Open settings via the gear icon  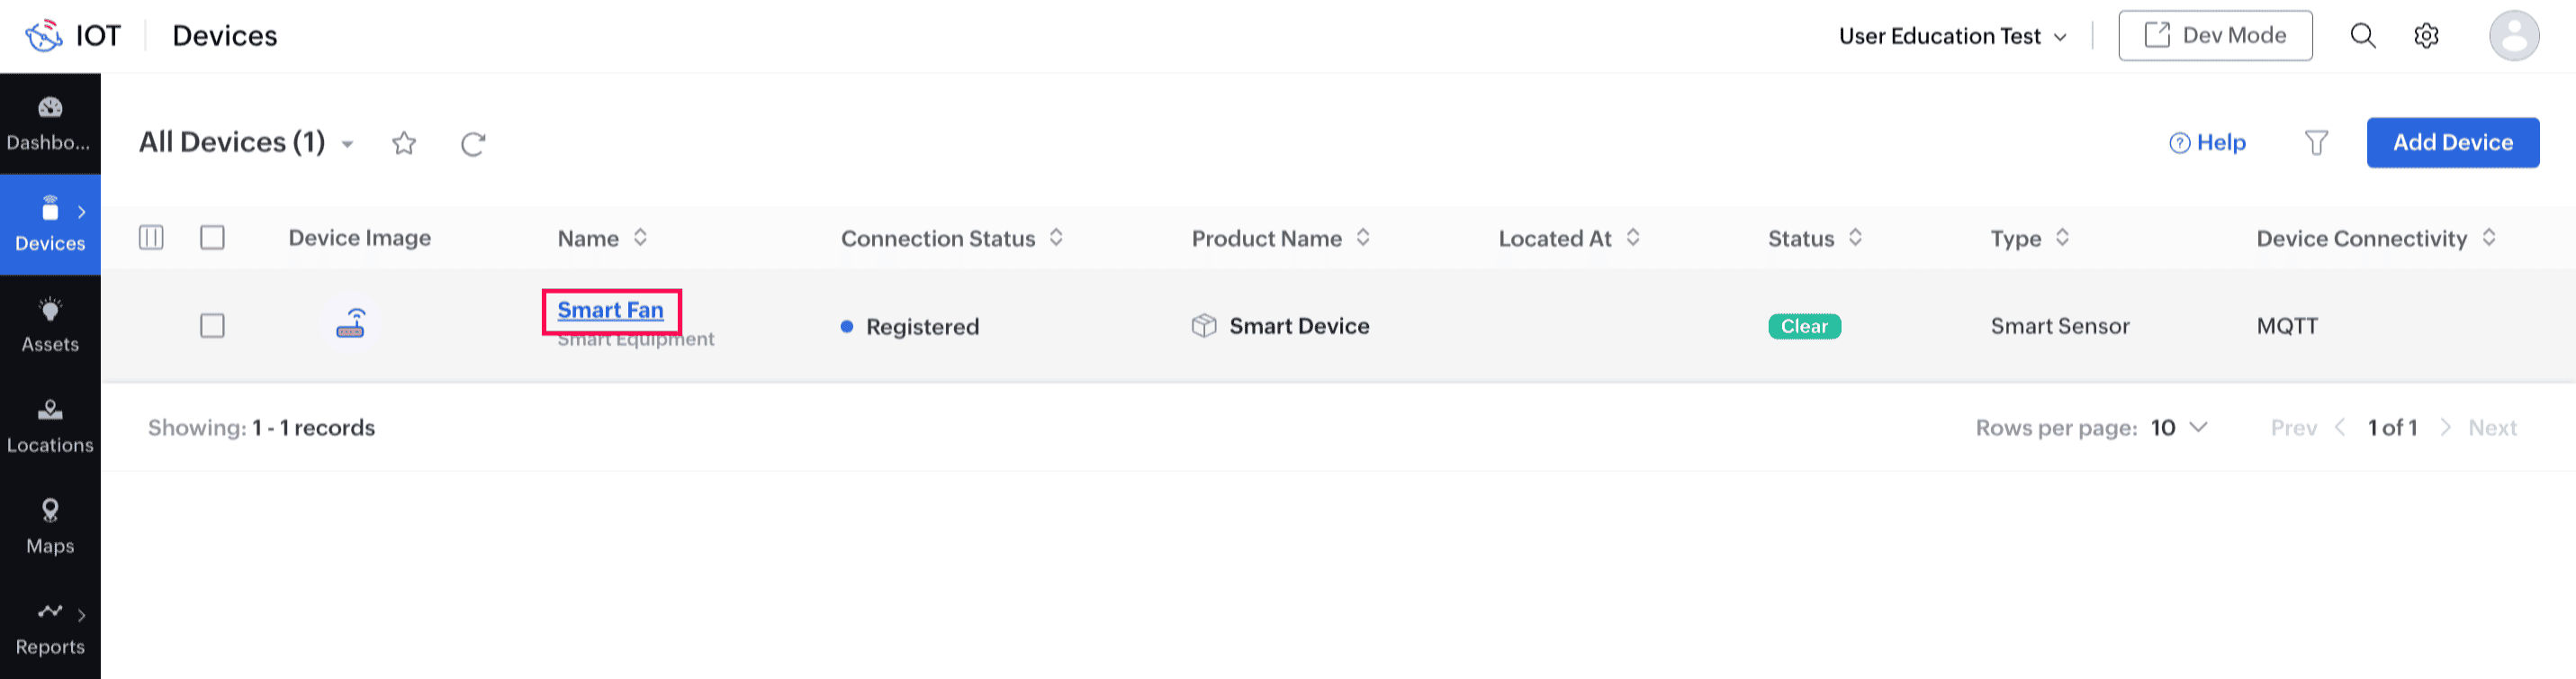2426,36
